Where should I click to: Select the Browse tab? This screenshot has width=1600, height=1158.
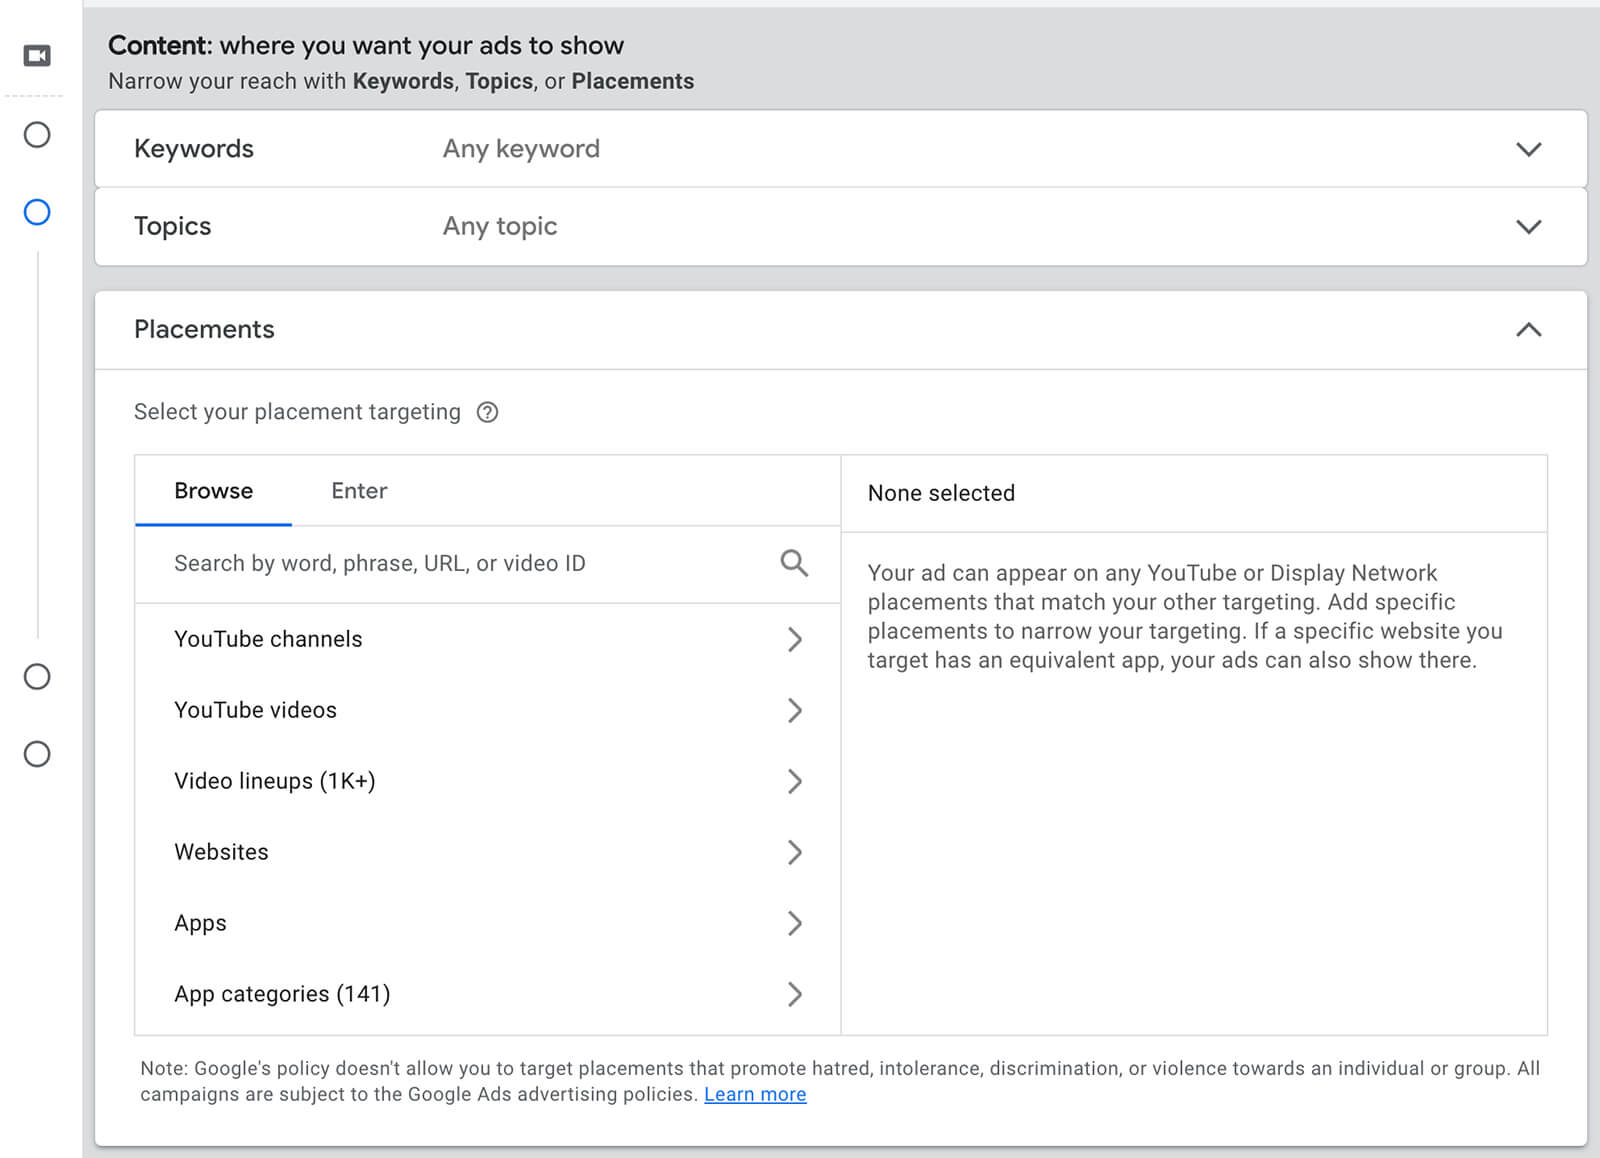pyautogui.click(x=213, y=491)
